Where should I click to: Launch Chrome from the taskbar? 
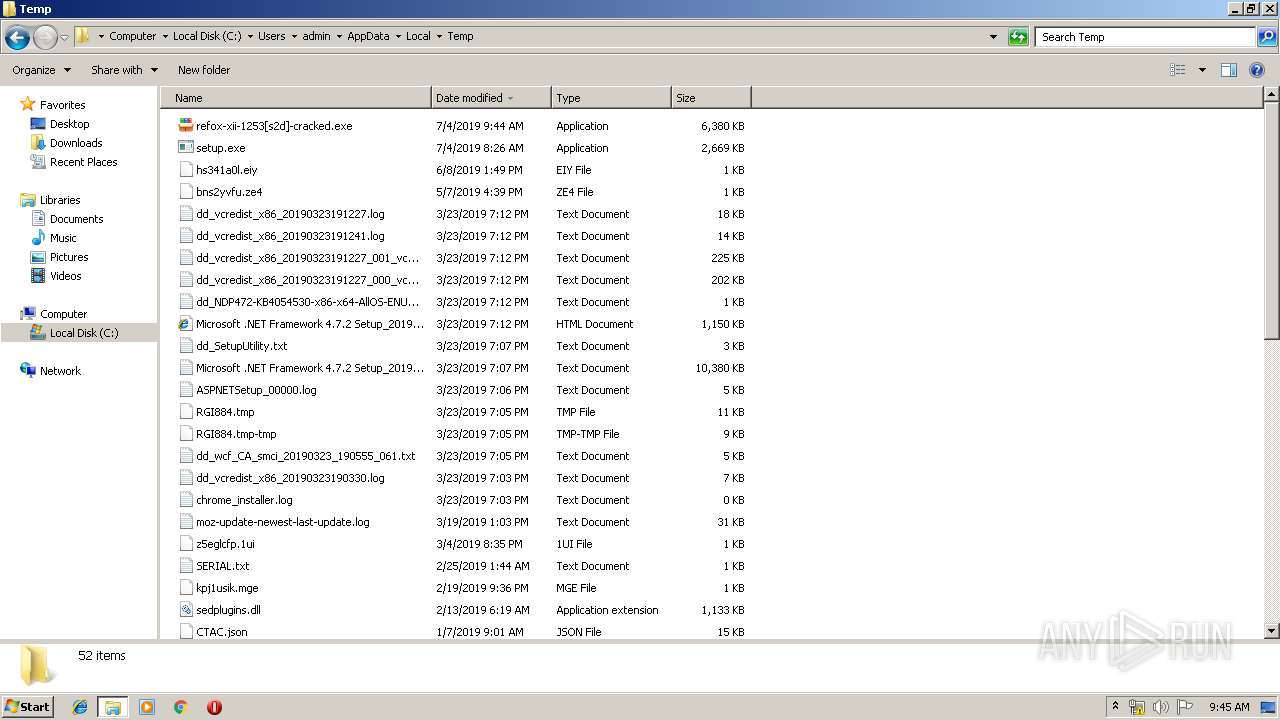tap(181, 707)
